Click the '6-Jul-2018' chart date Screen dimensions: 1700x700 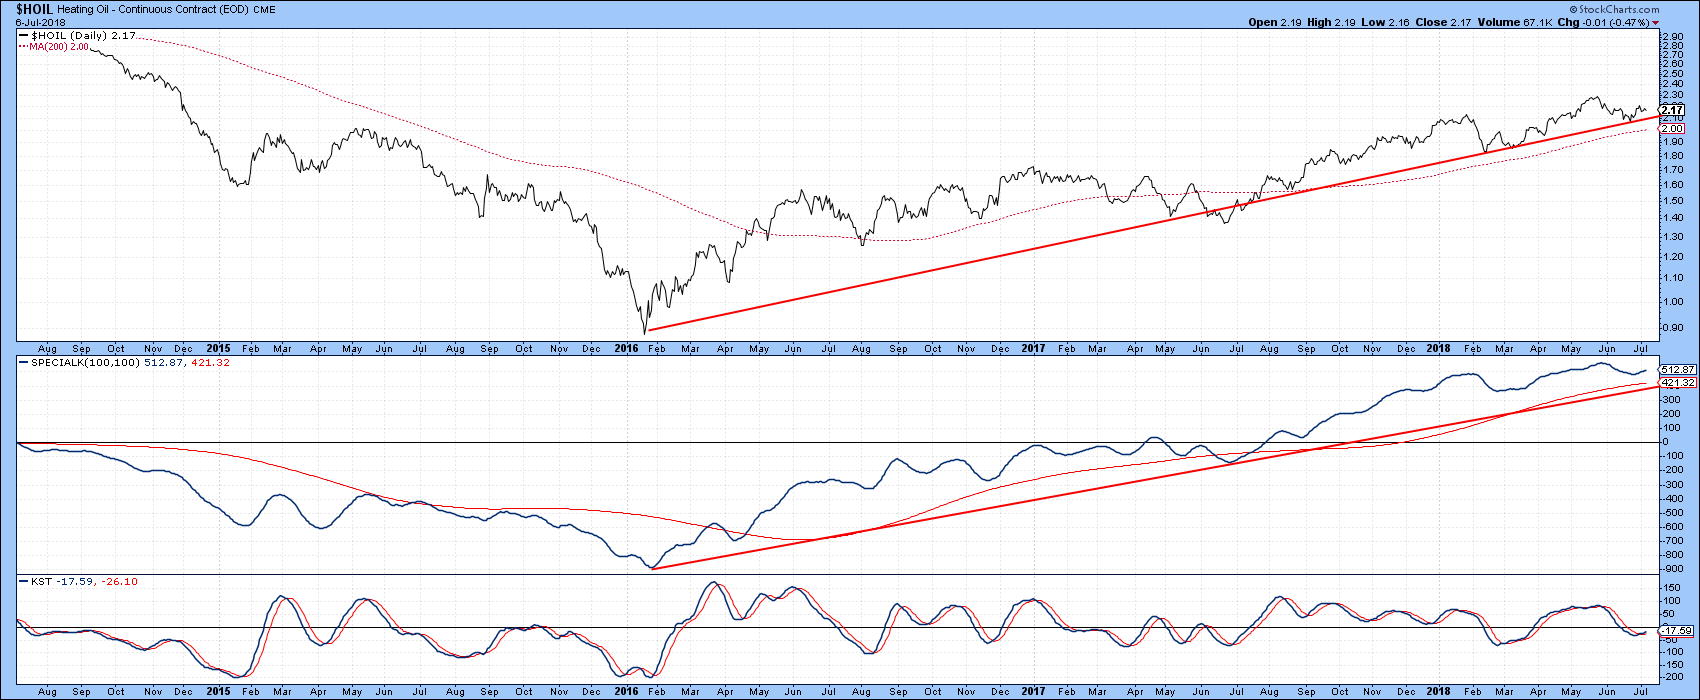(39, 21)
